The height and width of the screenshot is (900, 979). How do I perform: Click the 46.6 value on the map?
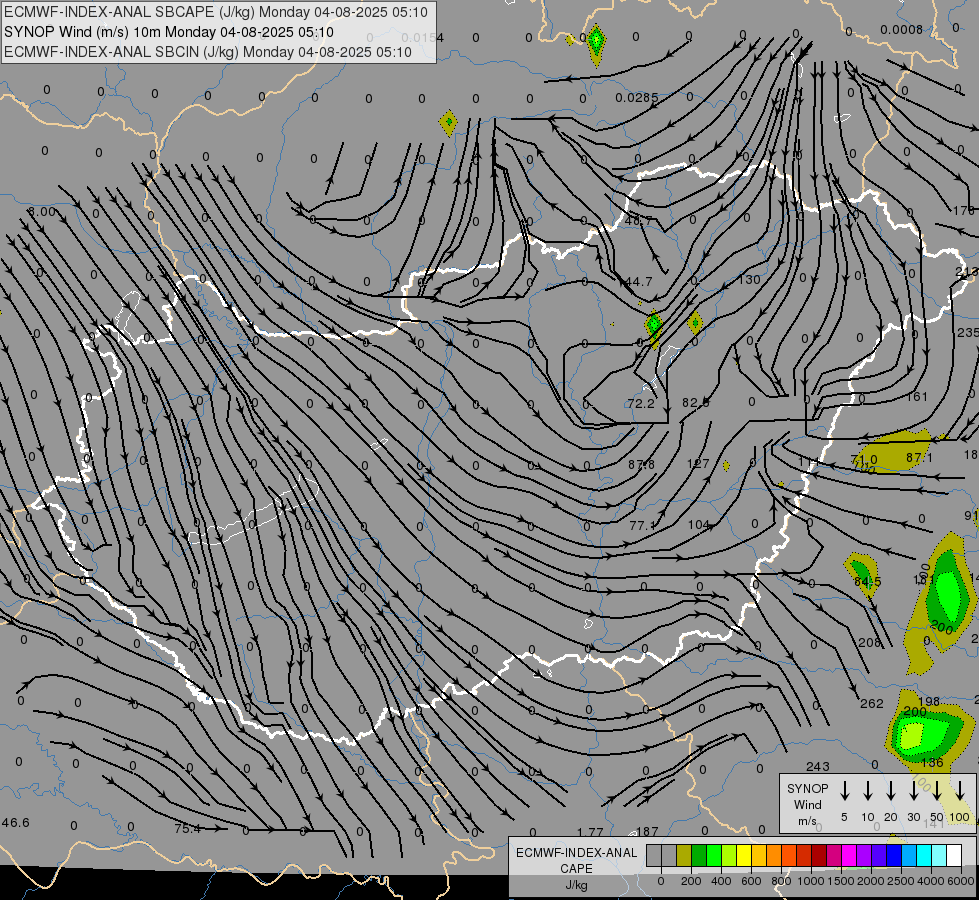click(x=16, y=823)
